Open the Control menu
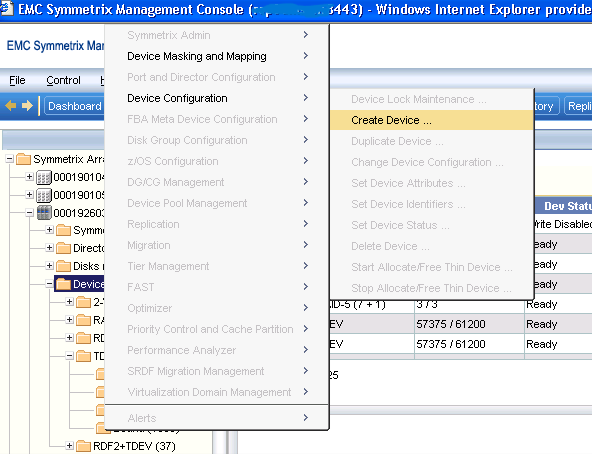 63,80
